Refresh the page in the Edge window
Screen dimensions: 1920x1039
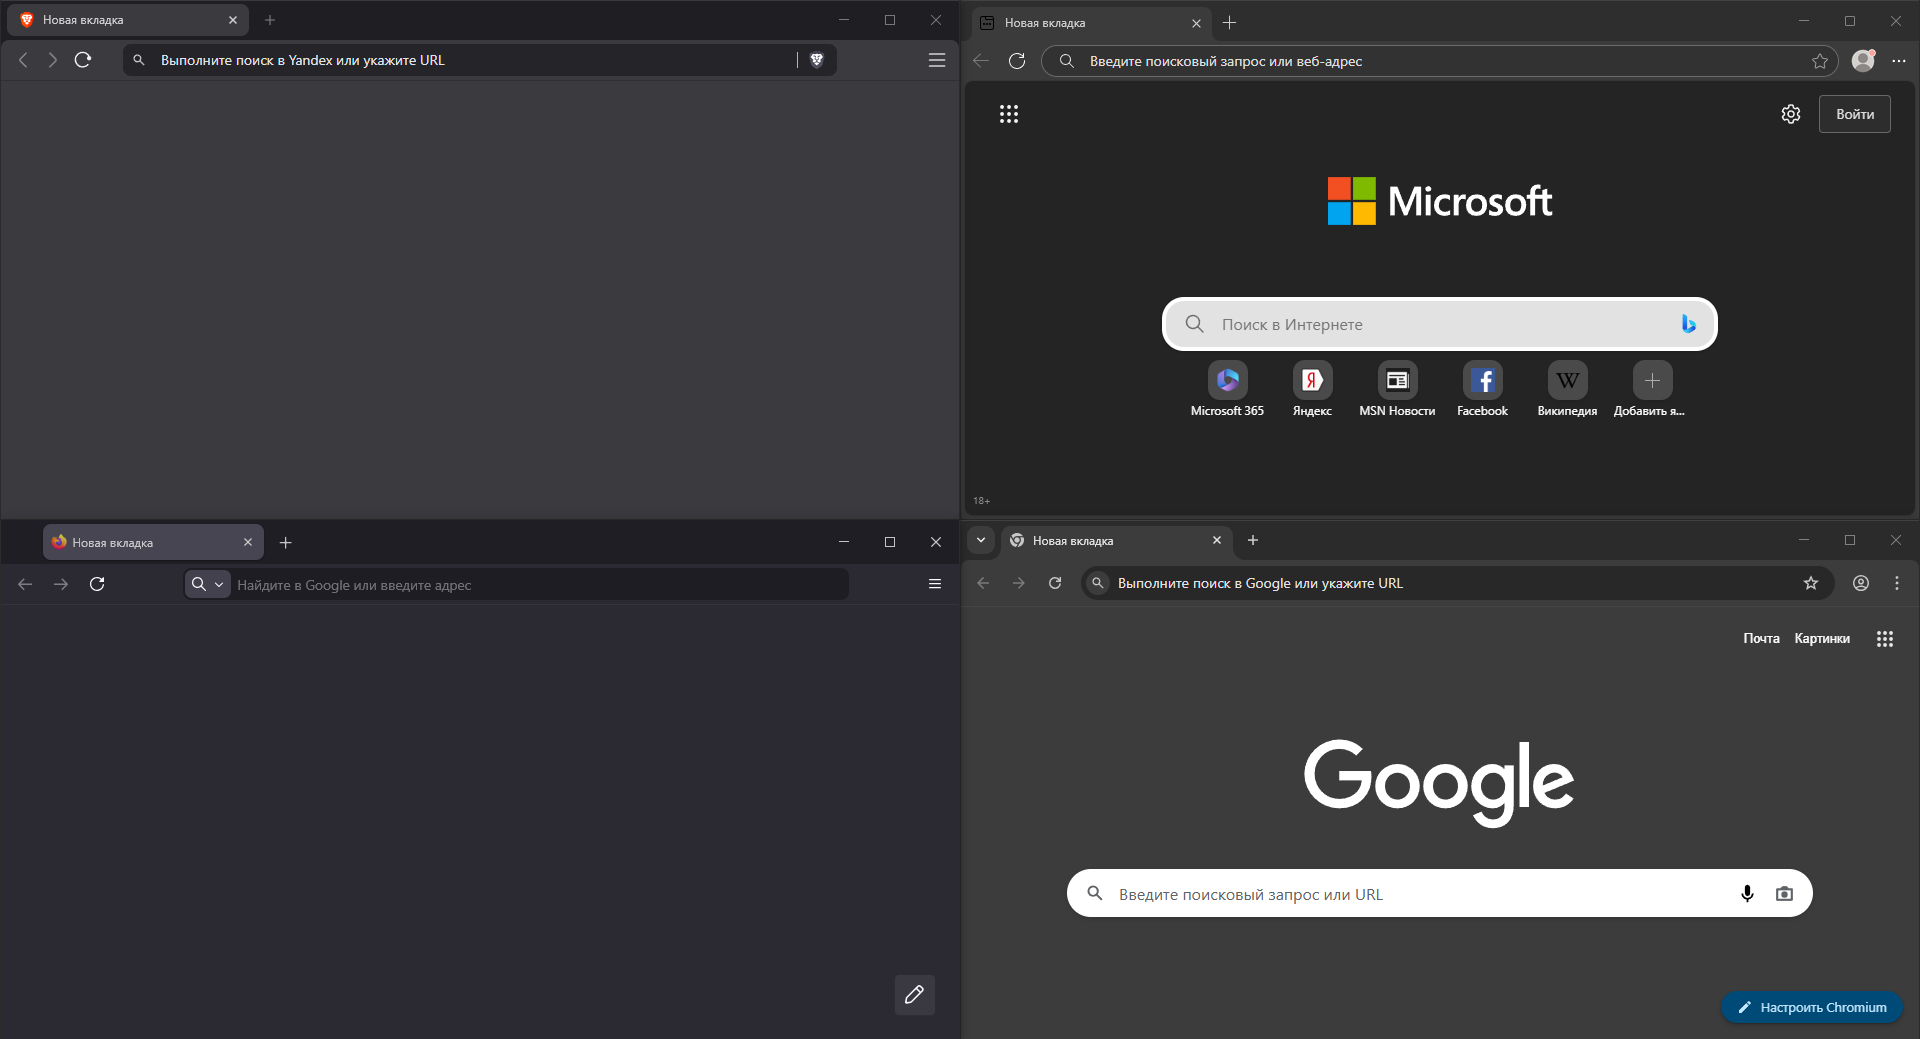click(x=1017, y=61)
